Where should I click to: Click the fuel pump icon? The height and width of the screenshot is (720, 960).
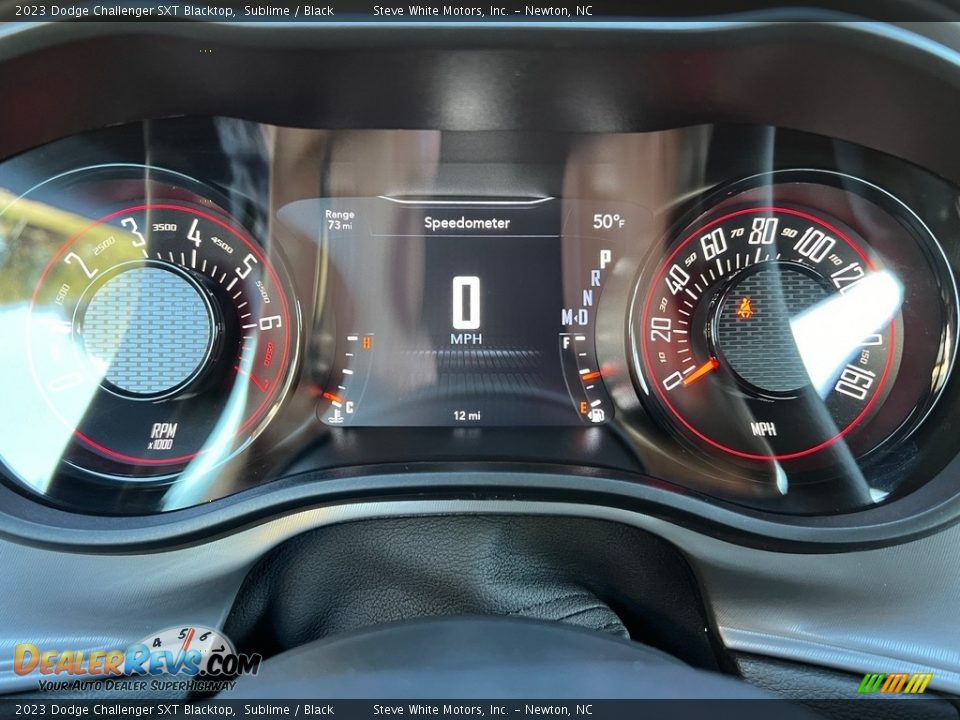coord(596,416)
